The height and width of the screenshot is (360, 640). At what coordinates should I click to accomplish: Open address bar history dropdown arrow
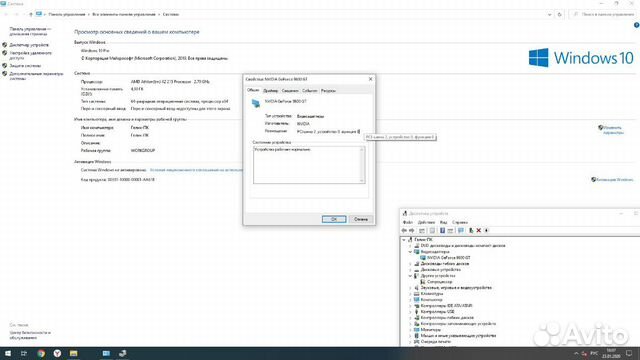[549, 14]
